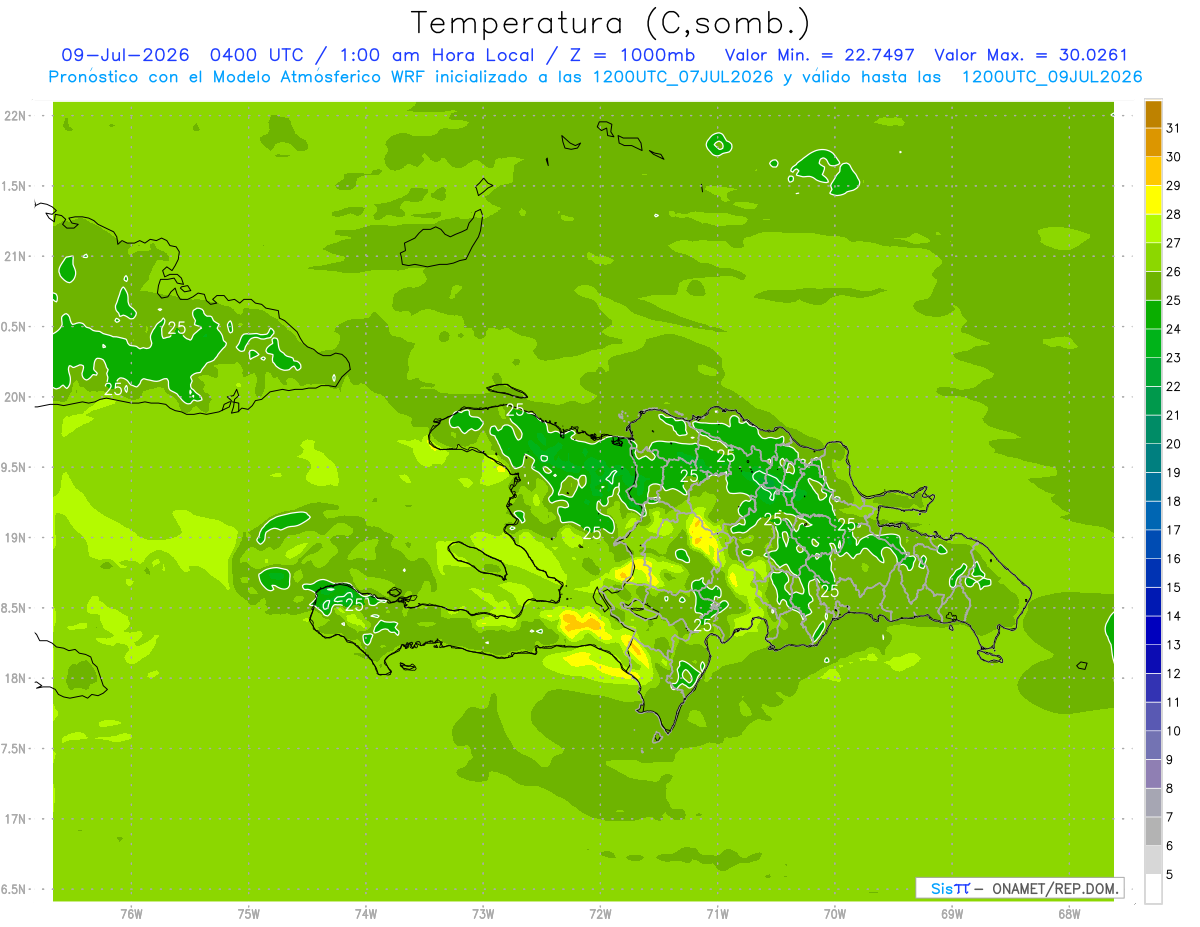Click the legend value 23
The image size is (1200, 927).
(x=1174, y=358)
